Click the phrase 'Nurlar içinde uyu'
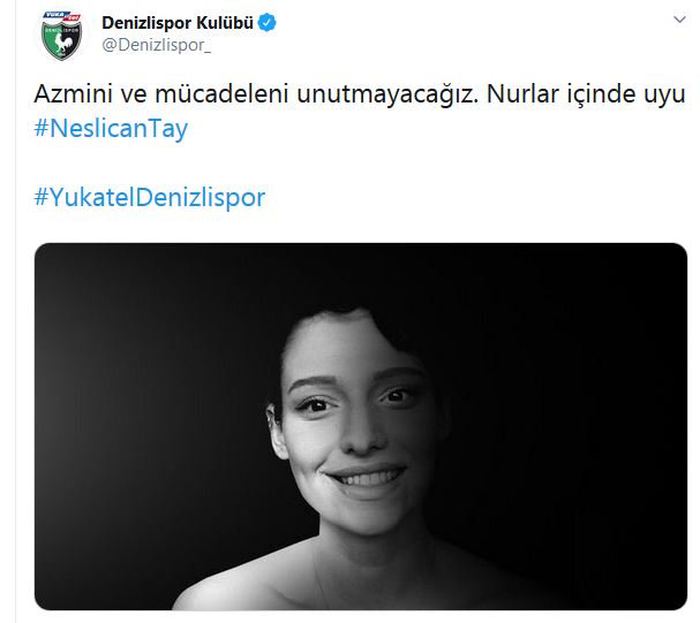This screenshot has width=700, height=623. coord(586,94)
